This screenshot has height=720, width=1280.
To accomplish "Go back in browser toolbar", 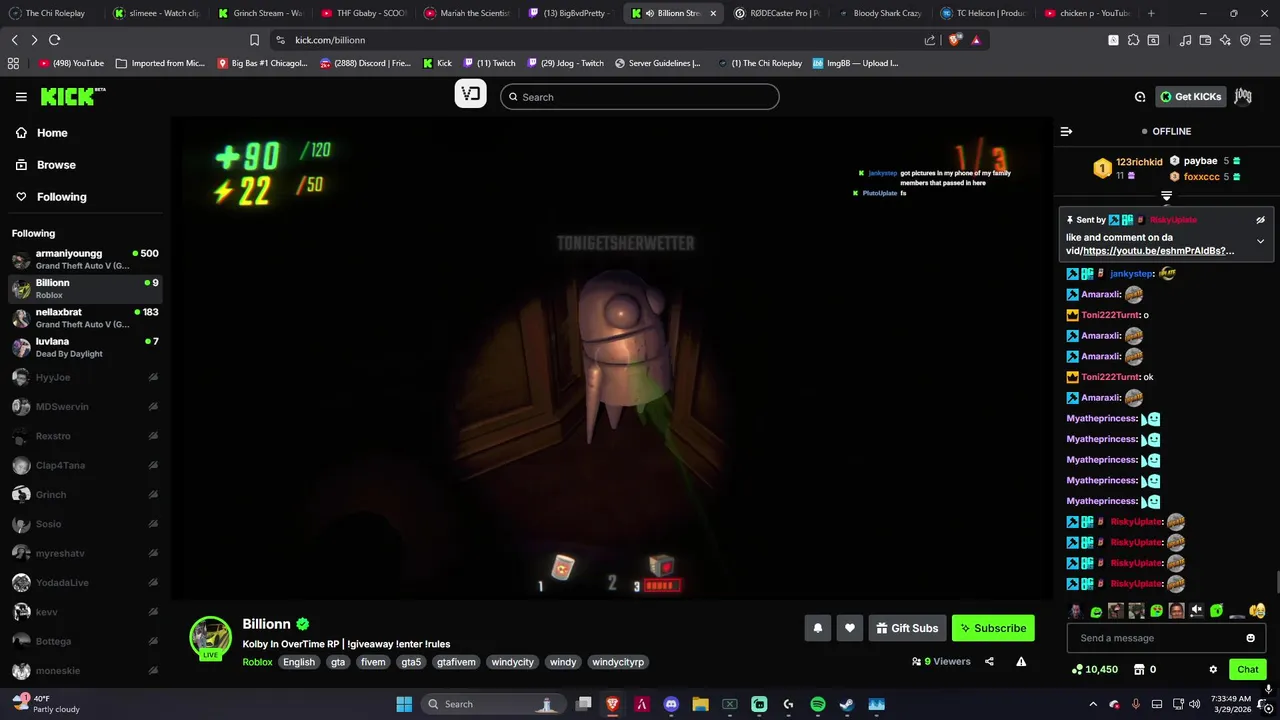I will coord(15,40).
